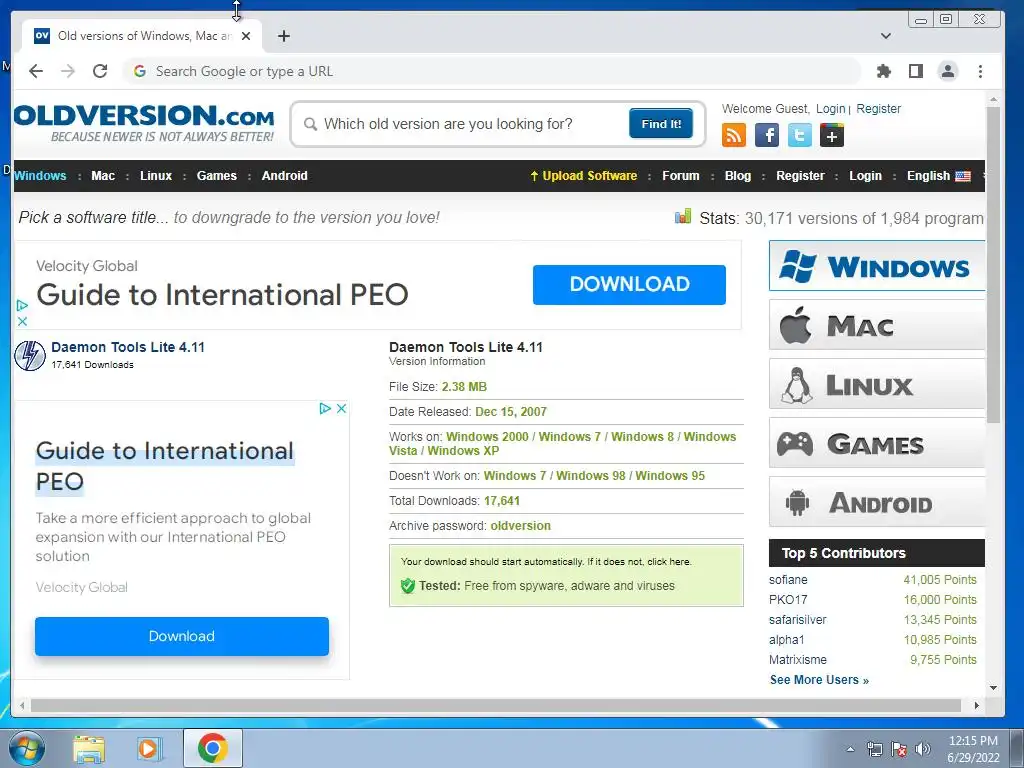Open the Linux nav menu item

click(x=156, y=176)
